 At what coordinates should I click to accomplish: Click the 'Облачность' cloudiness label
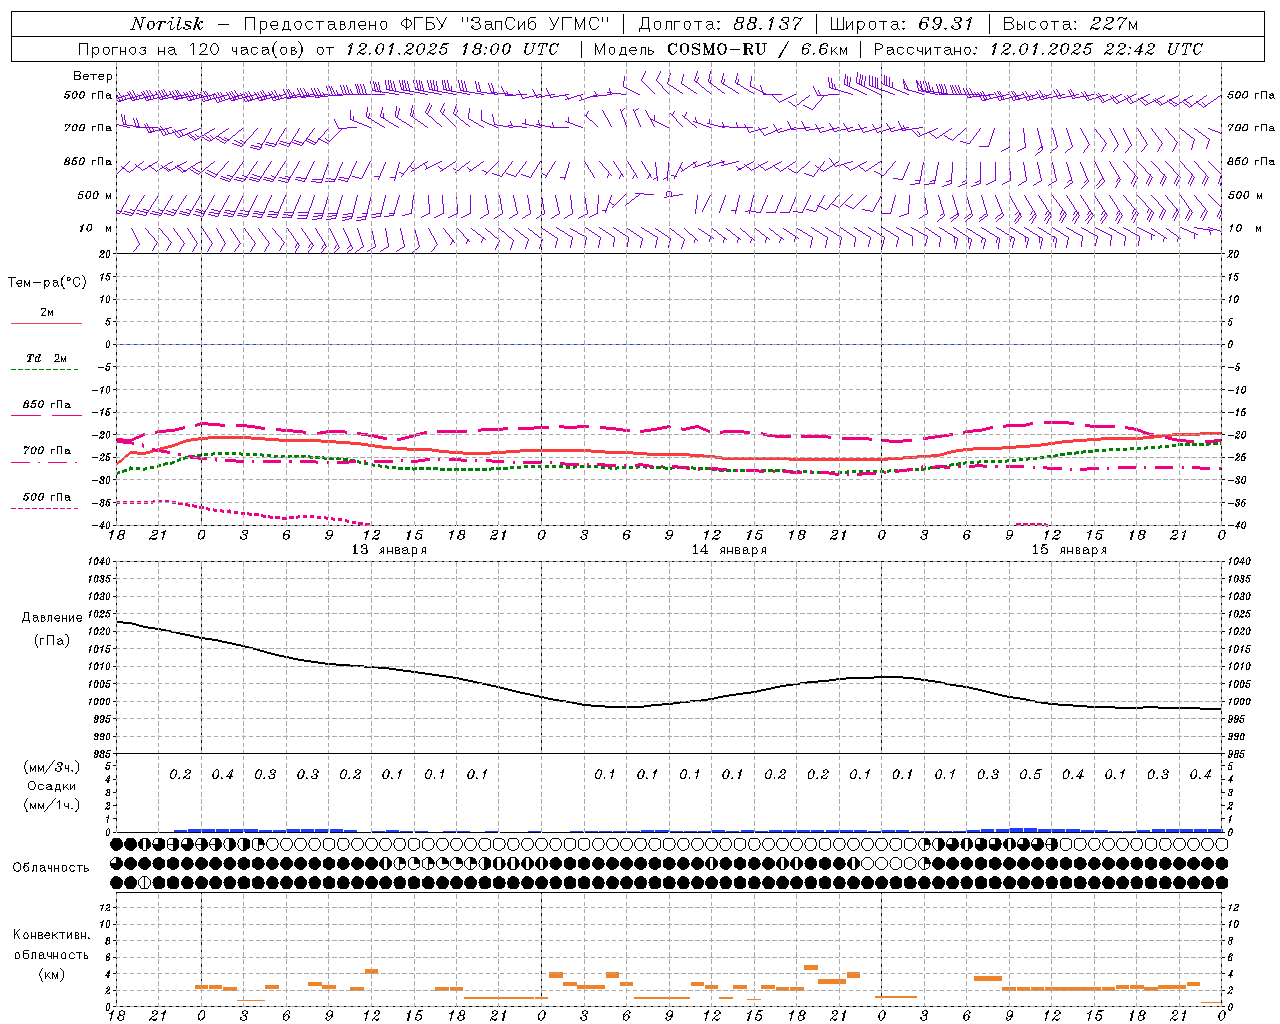(51, 867)
